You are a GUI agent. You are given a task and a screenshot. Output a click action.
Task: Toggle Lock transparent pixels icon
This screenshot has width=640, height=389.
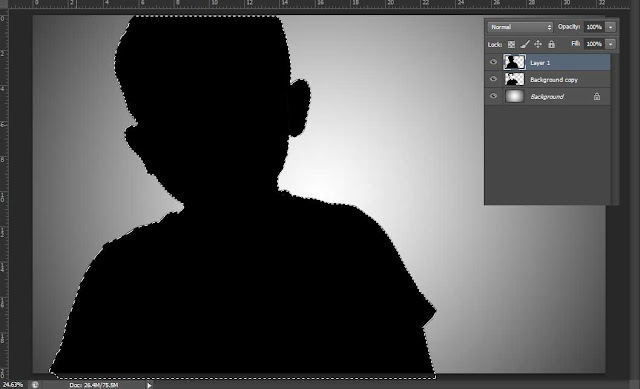click(x=511, y=44)
